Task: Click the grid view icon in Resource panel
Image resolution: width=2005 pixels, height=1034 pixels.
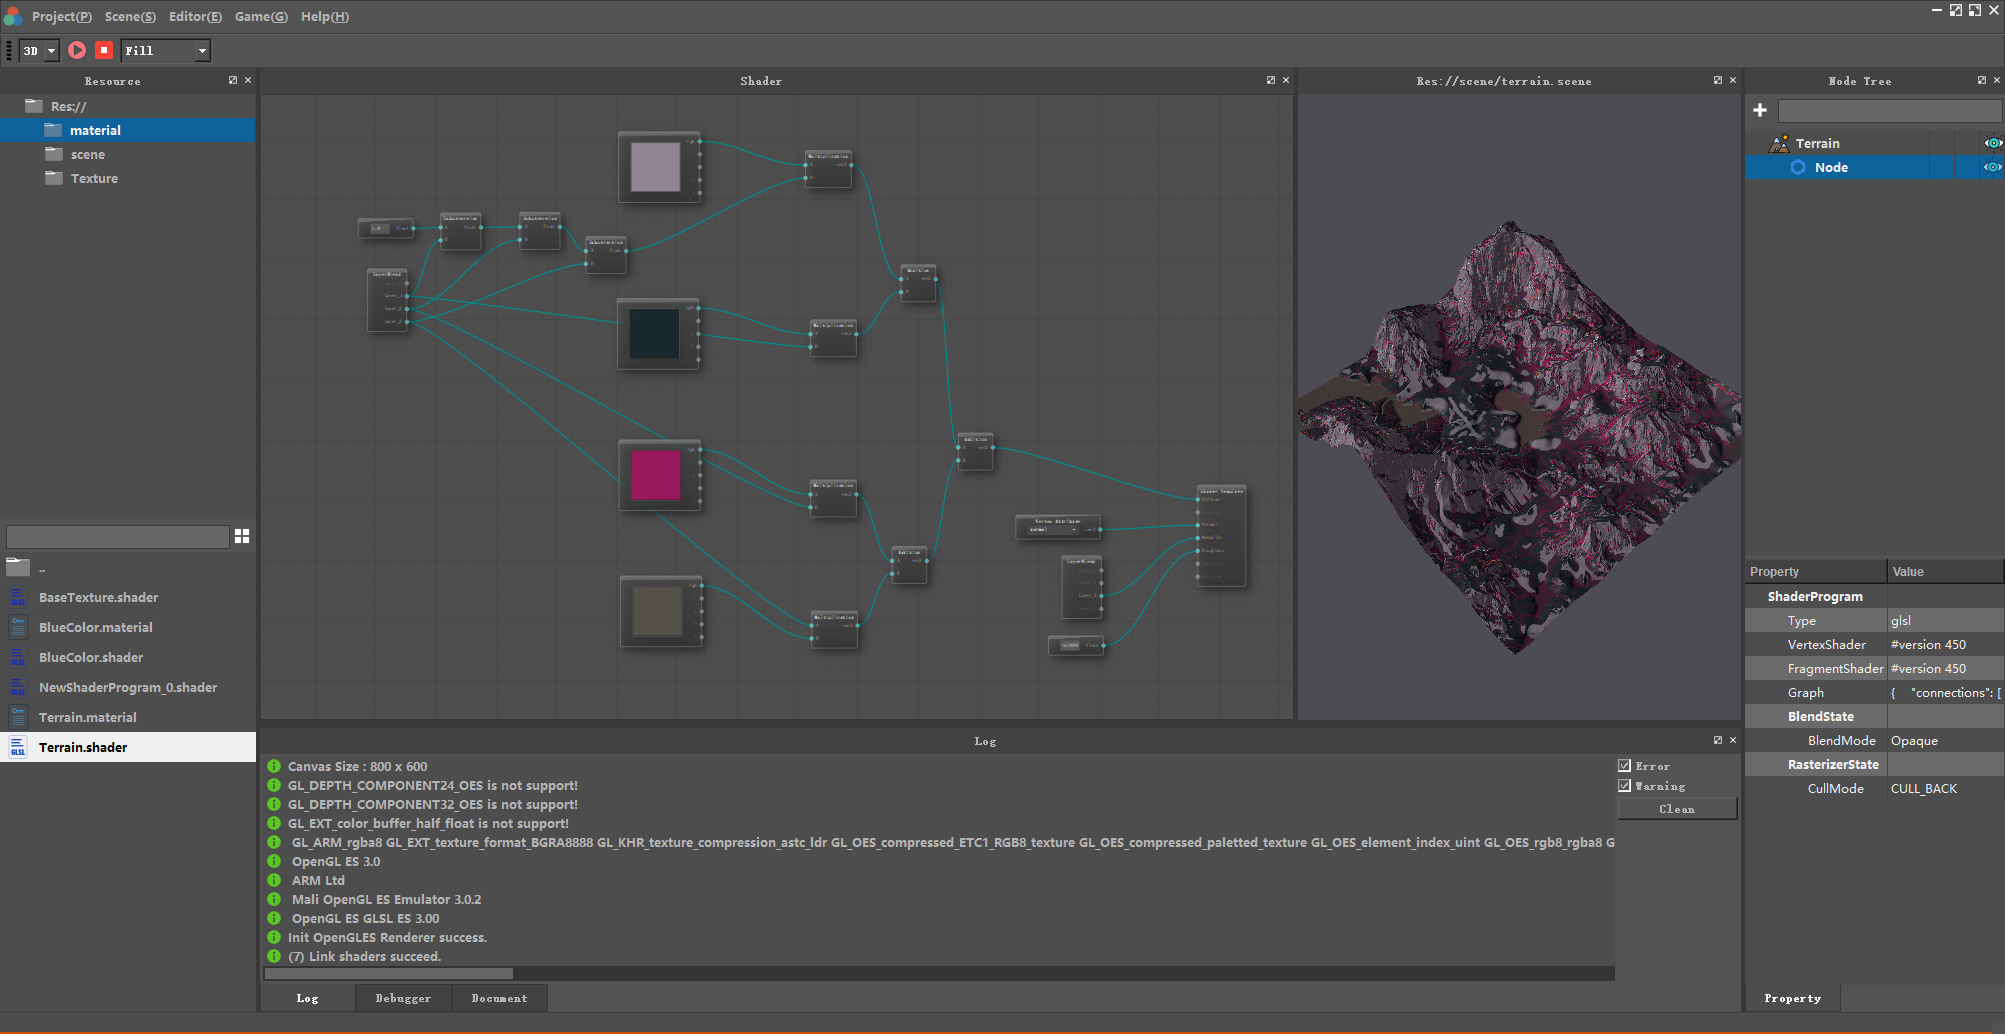Action: [x=242, y=537]
